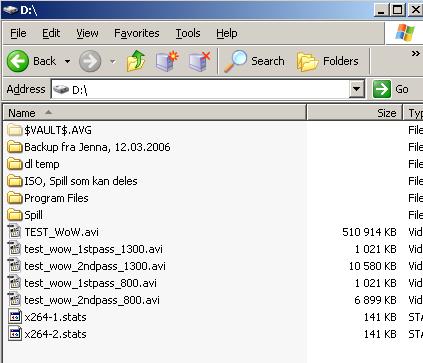Show the Folders pane
The image size is (423, 363).
(327, 61)
